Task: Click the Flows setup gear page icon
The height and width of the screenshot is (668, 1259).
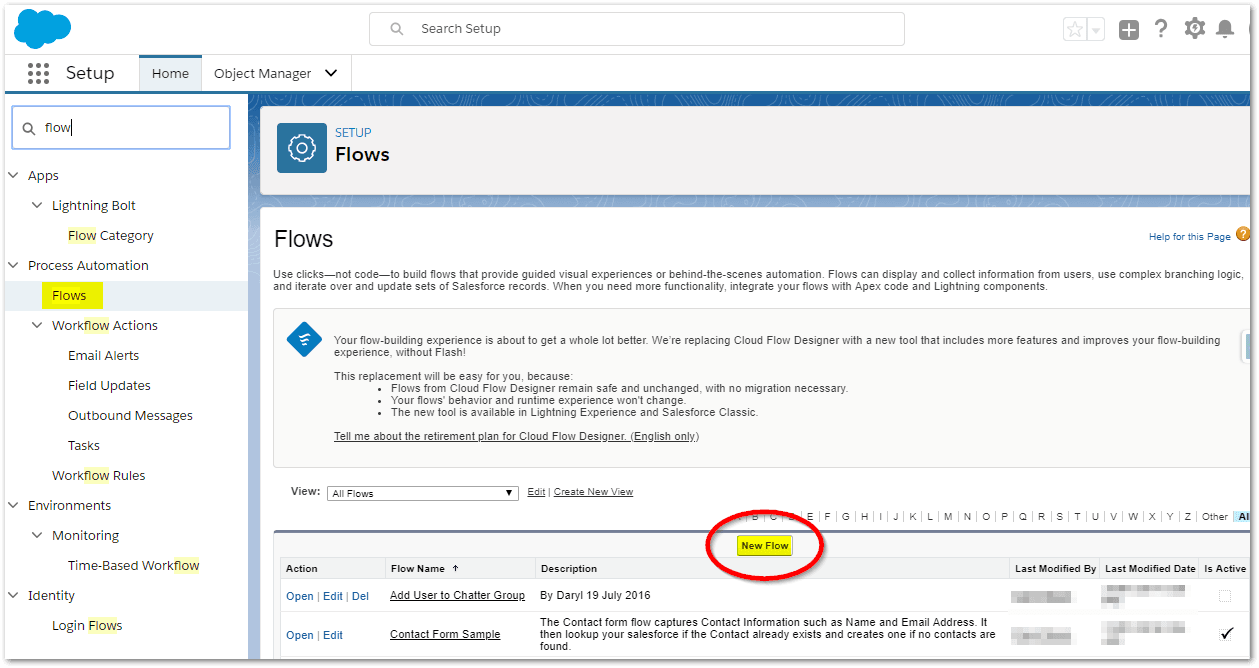Action: click(301, 148)
